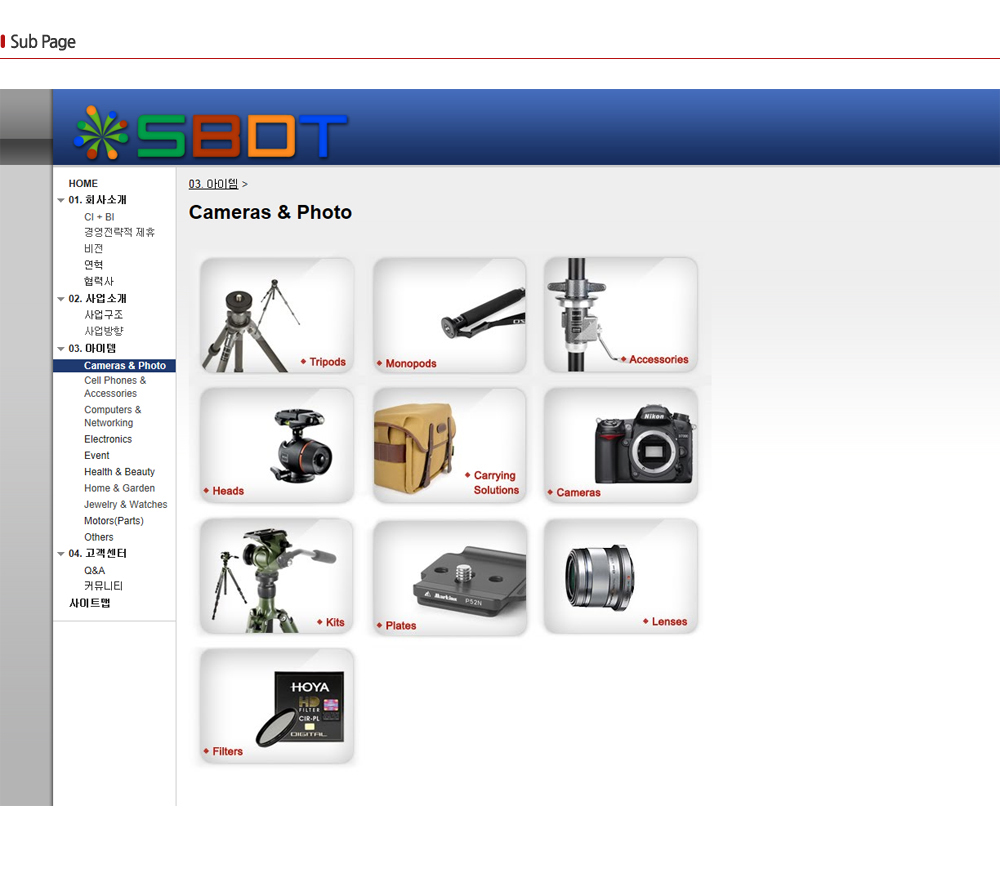The image size is (1000, 896).
Task: Open the CI + BI page
Action: [99, 217]
